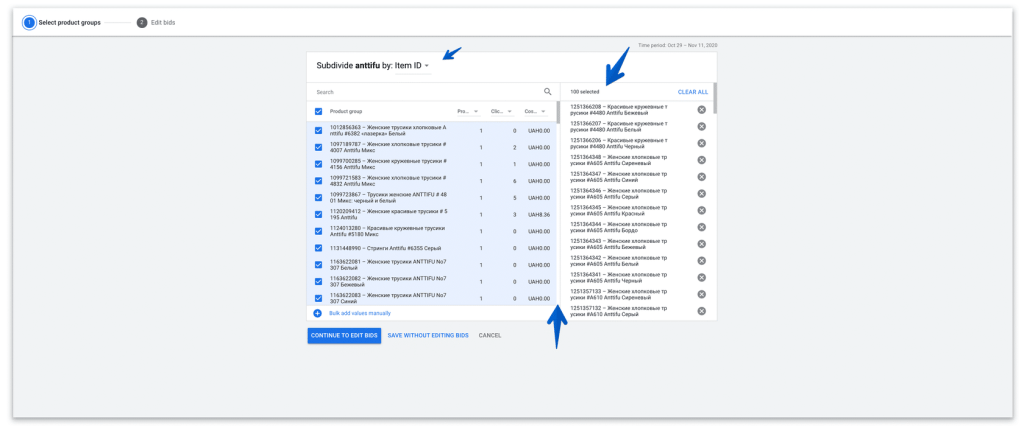The image size is (1024, 428).
Task: Click the plus icon for bulk add
Action: pyautogui.click(x=318, y=313)
